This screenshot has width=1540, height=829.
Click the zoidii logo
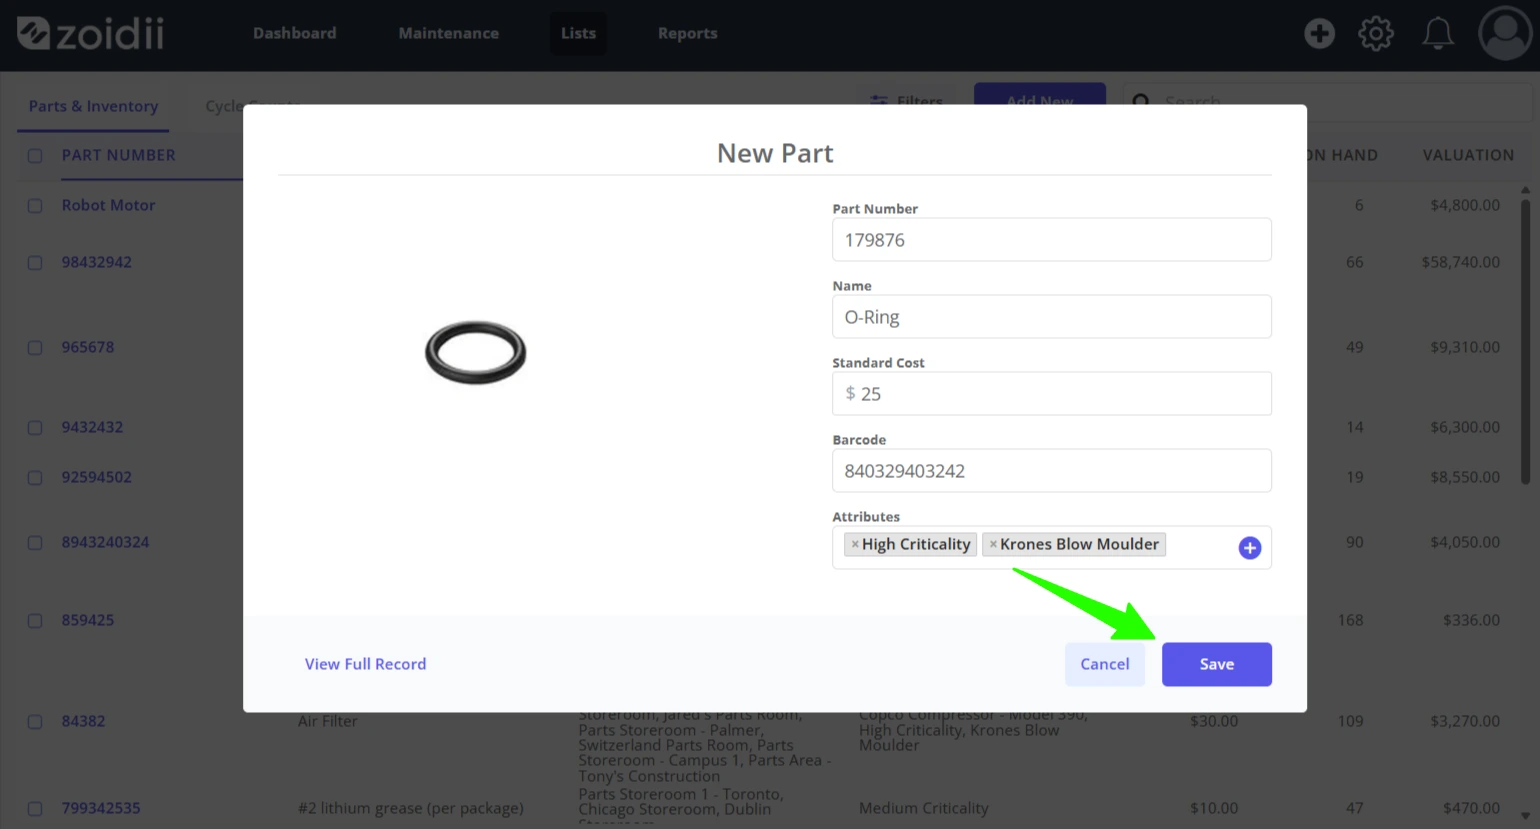click(90, 33)
